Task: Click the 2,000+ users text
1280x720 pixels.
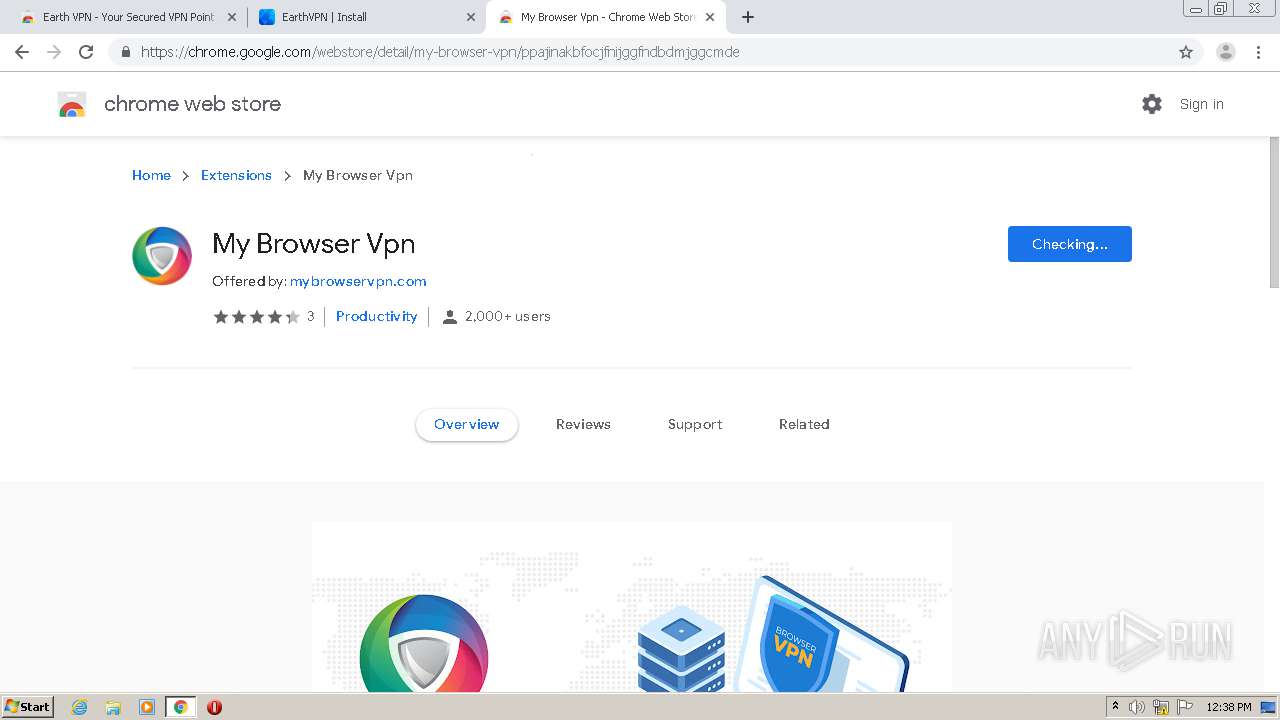Action: (x=508, y=316)
